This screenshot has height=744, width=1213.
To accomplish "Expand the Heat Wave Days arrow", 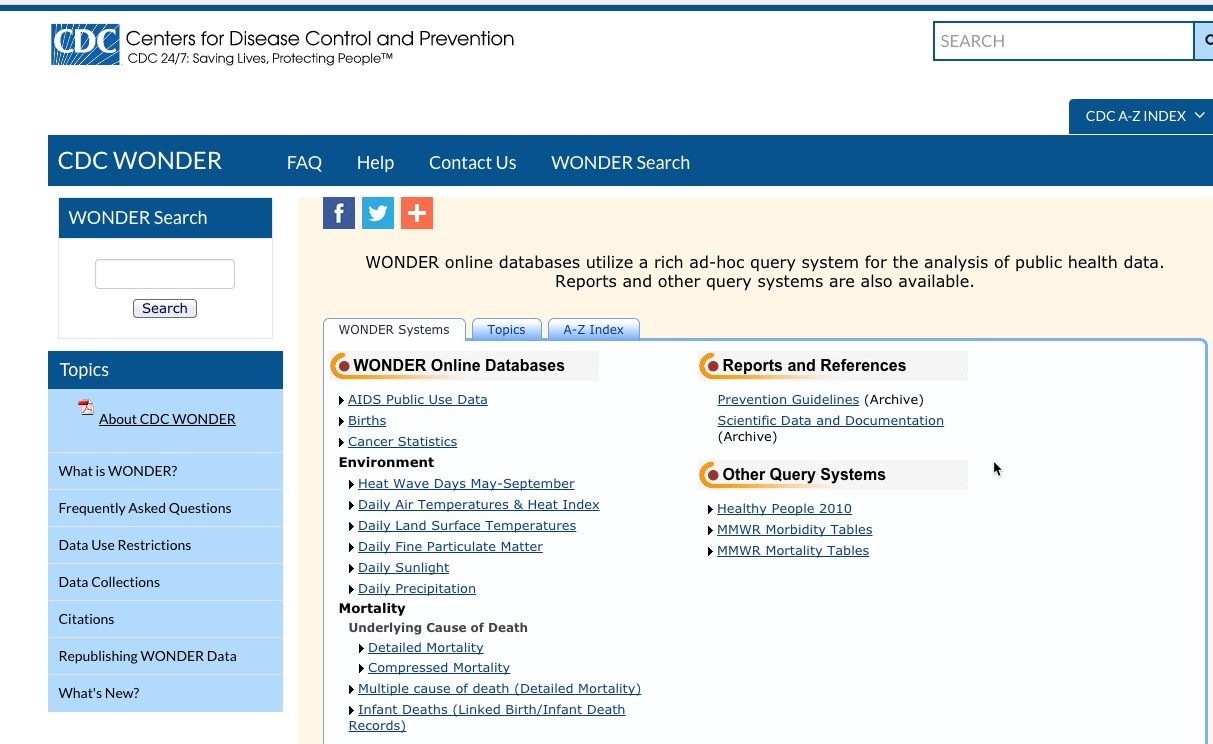I will click(352, 485).
